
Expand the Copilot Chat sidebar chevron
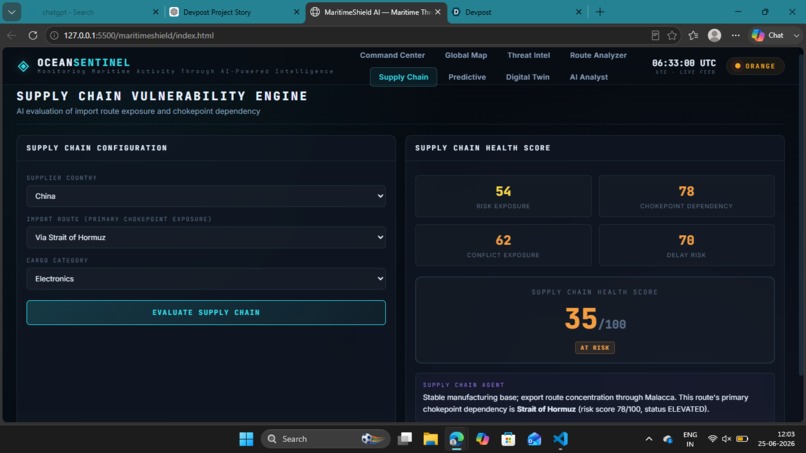point(796,35)
